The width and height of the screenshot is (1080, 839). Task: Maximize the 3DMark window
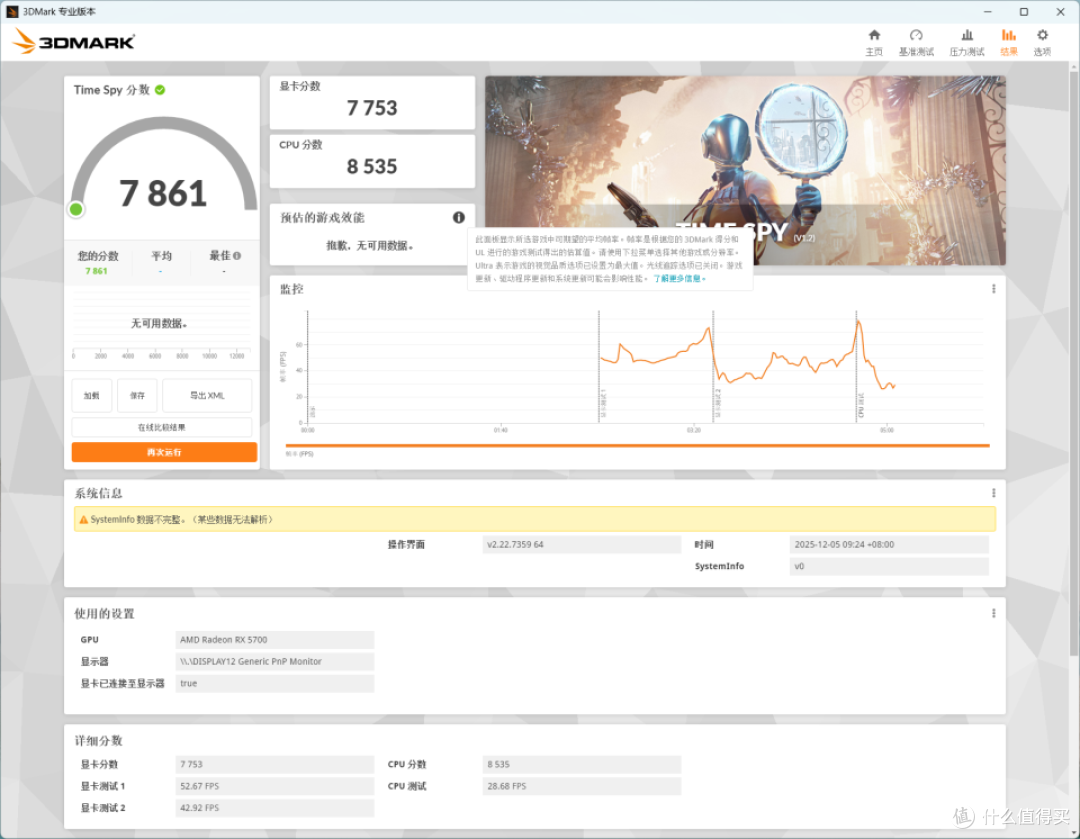[1024, 12]
